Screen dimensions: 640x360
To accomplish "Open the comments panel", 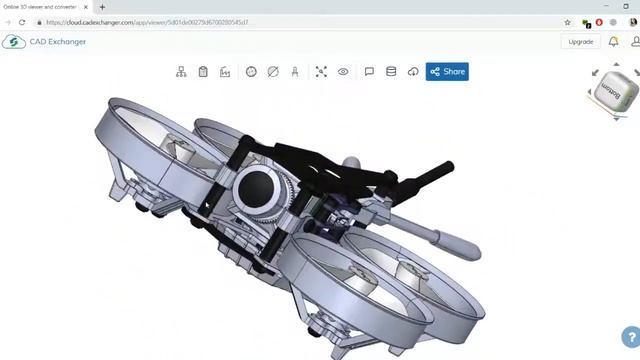I will tap(369, 72).
